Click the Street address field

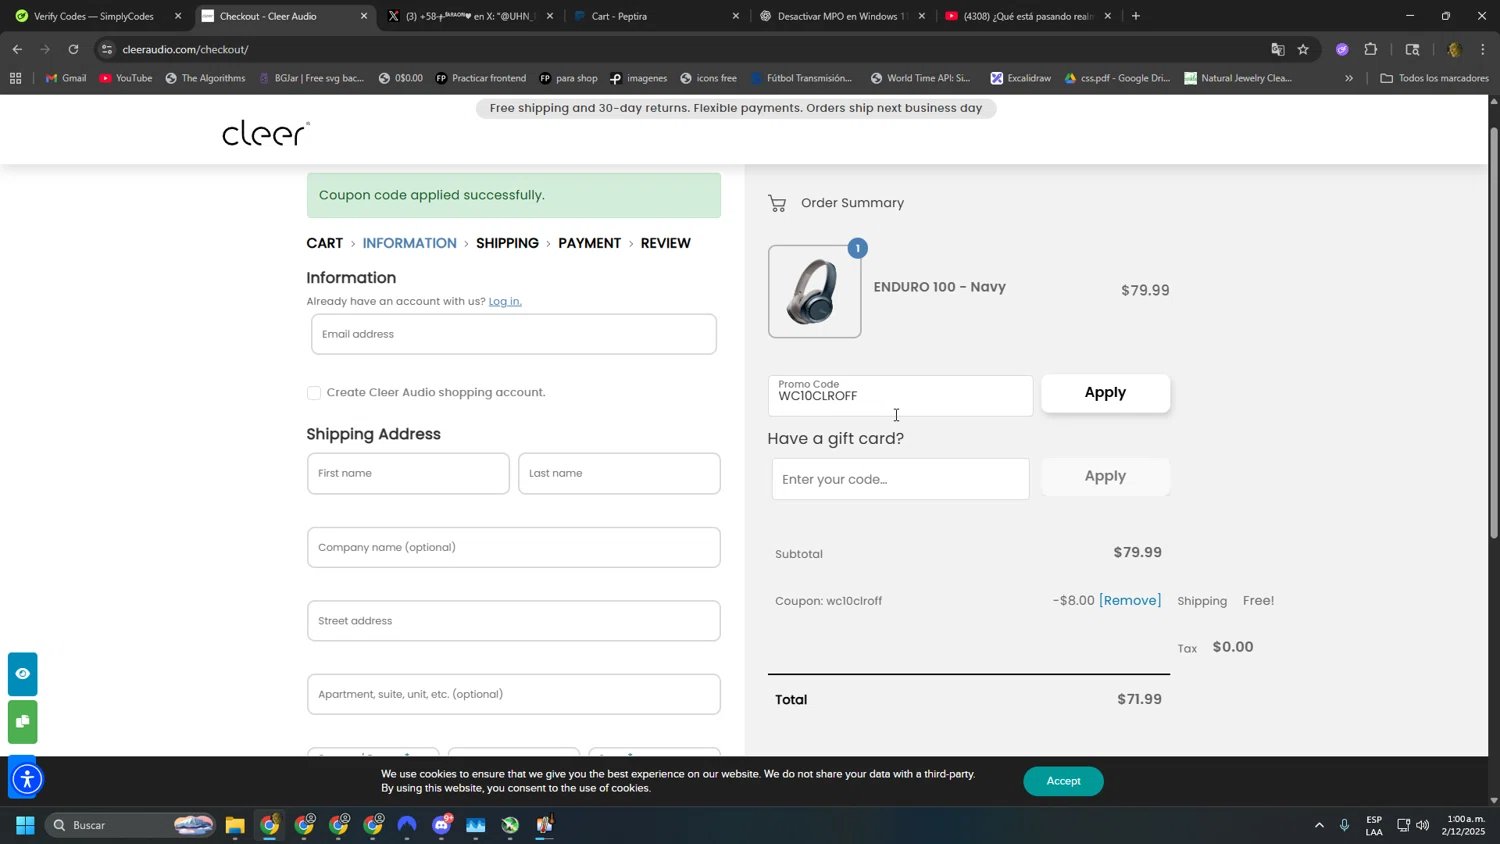pyautogui.click(x=513, y=621)
